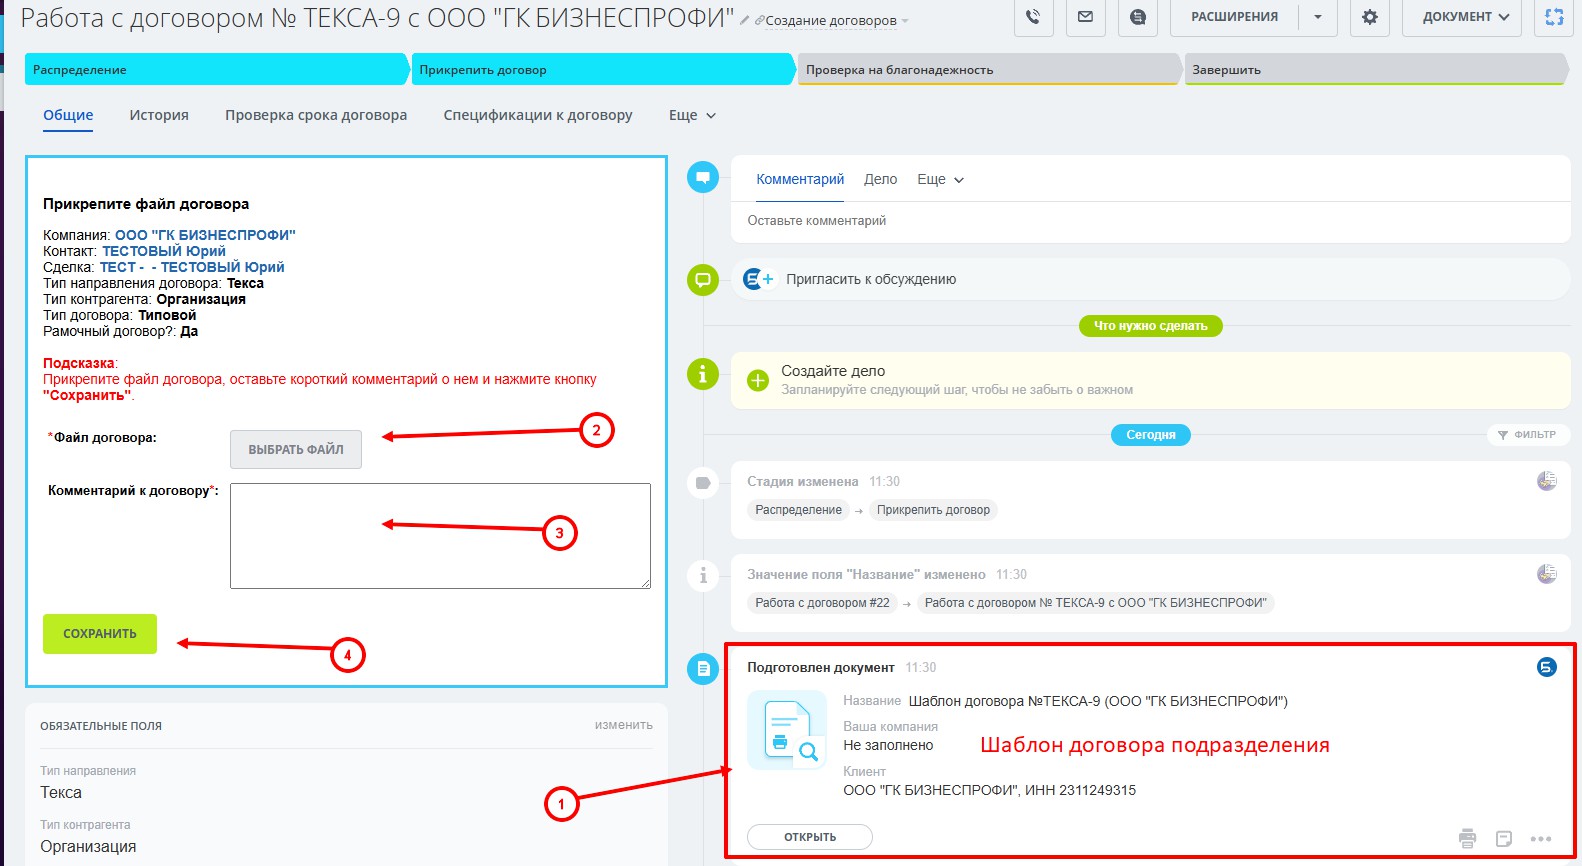Image resolution: width=1582 pixels, height=866 pixels.
Task: Expand the Еще menu in top tabs
Action: click(692, 115)
